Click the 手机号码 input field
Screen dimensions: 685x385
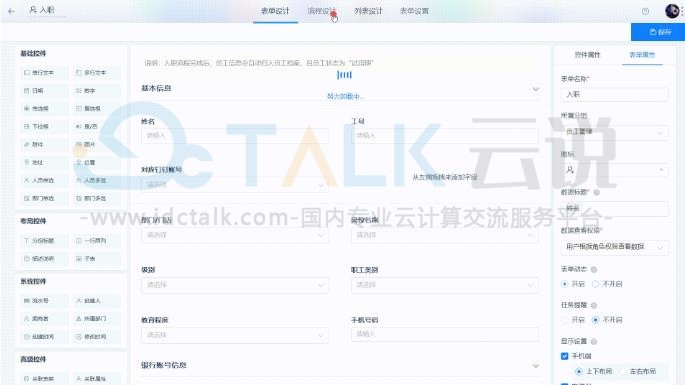[444, 334]
